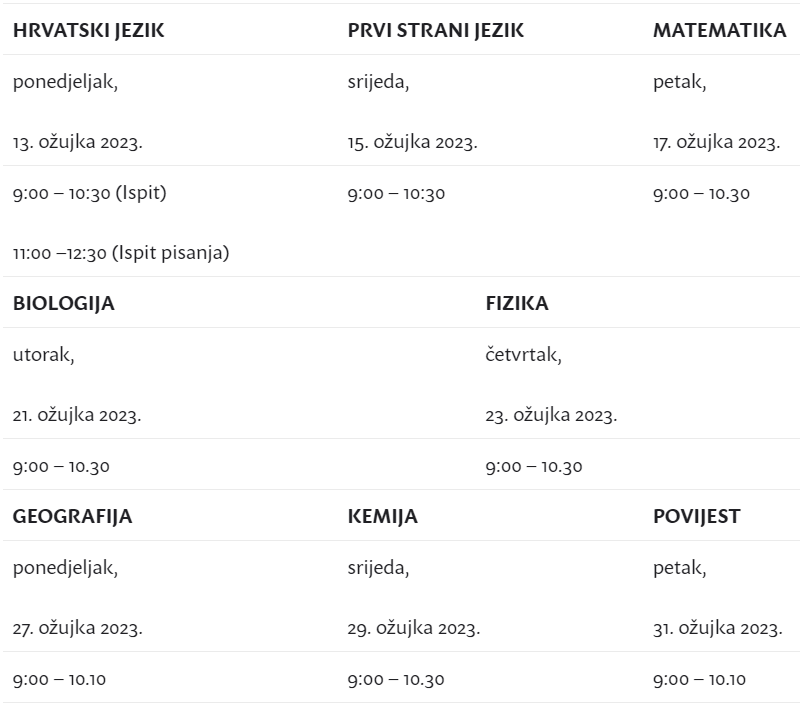Image resolution: width=800 pixels, height=707 pixels.
Task: Click the GEOGRAFIJA heading
Action: click(72, 517)
